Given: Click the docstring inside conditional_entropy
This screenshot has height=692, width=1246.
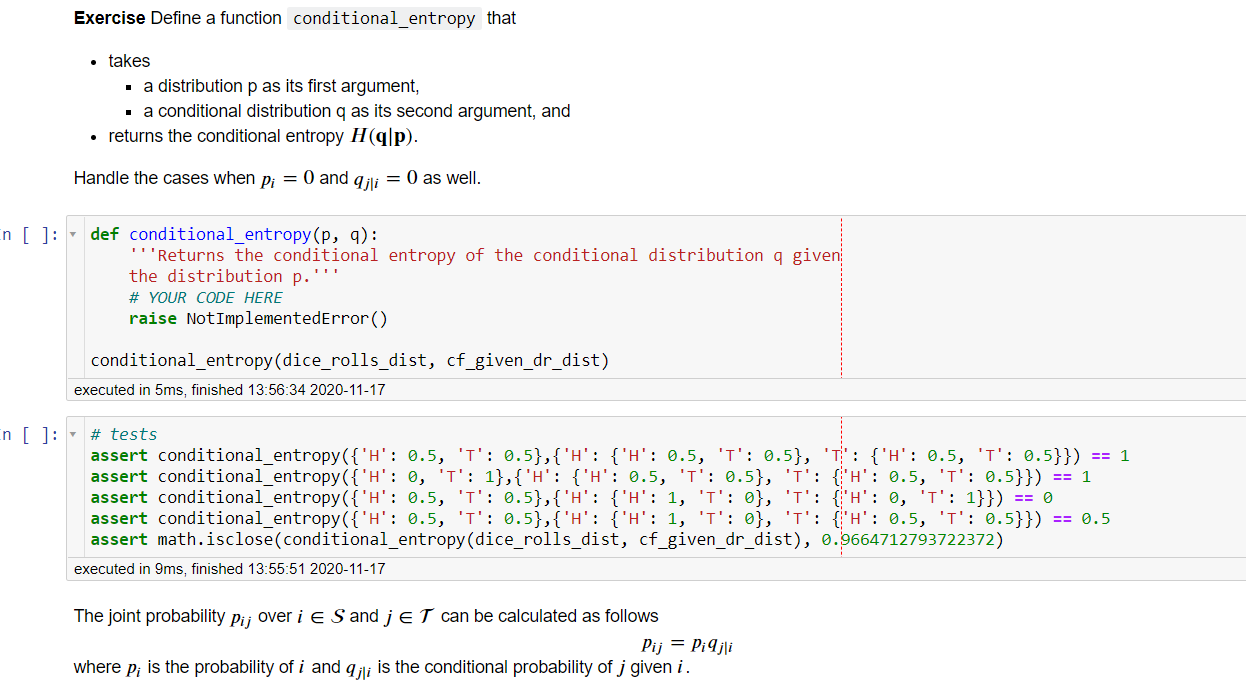Looking at the screenshot, I should pos(400,255).
